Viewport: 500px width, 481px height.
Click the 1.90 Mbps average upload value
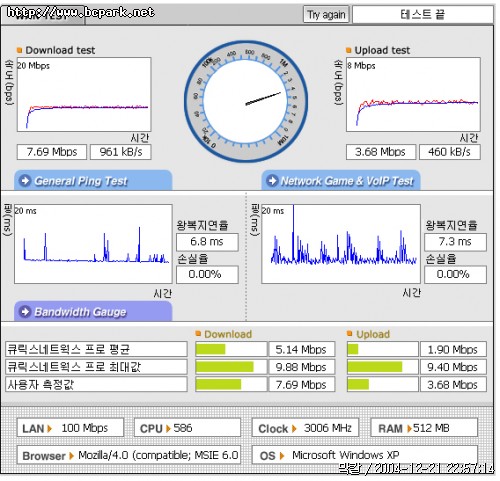[453, 349]
